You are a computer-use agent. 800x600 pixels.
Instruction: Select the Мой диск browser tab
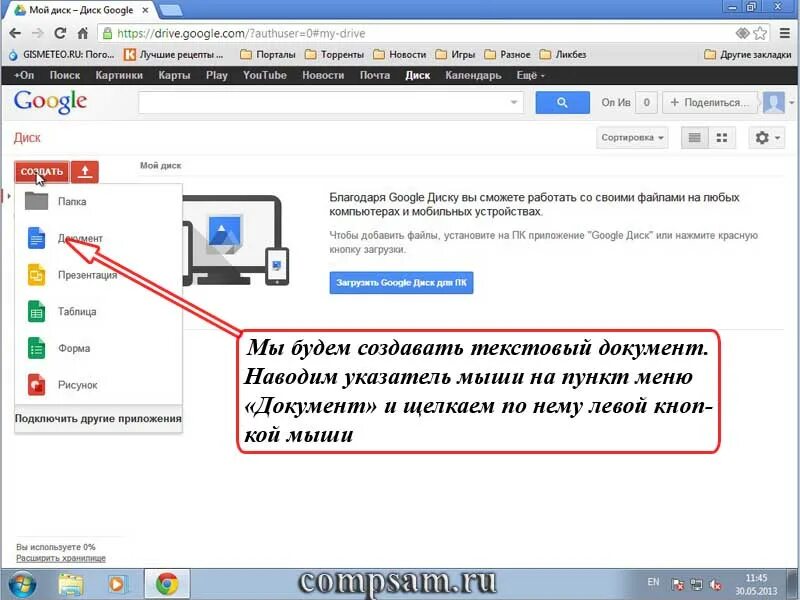81,10
